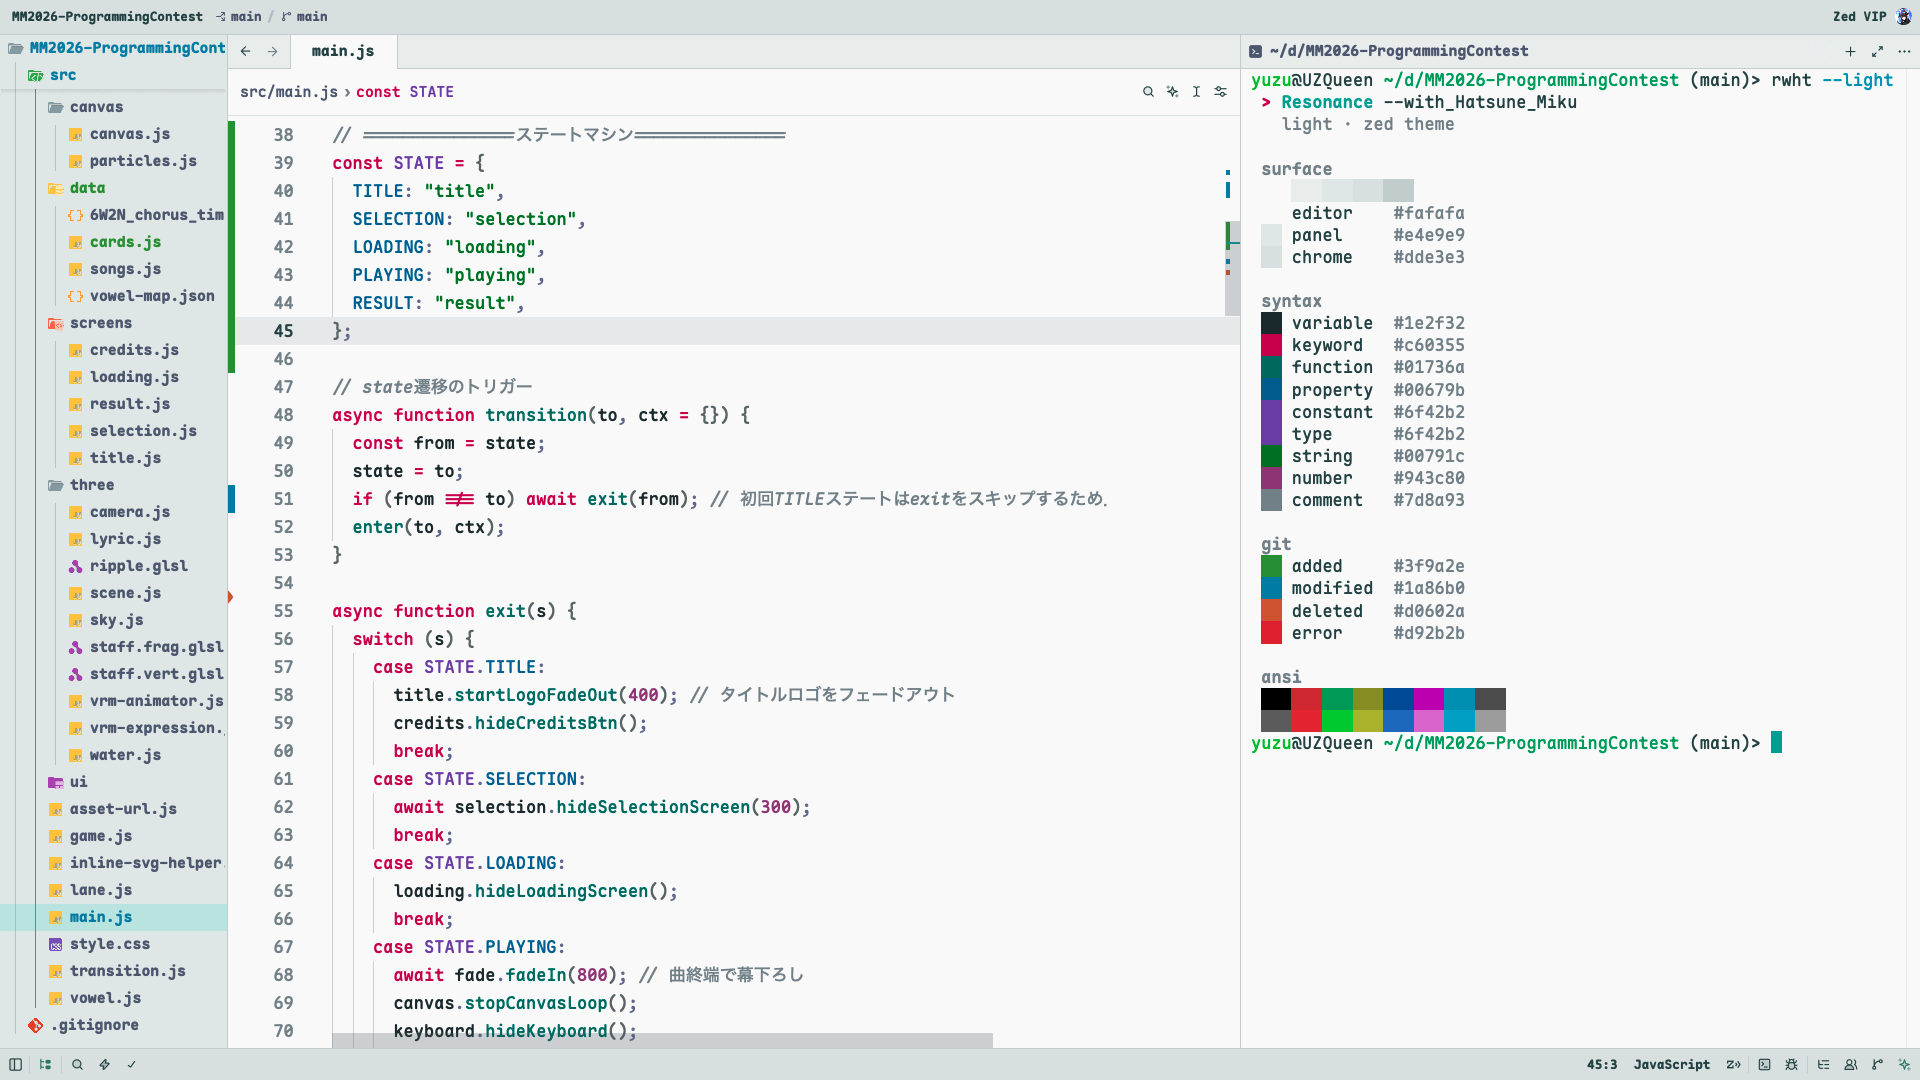Click the keyword color swatch in terminal
The width and height of the screenshot is (1920, 1080).
coord(1271,345)
